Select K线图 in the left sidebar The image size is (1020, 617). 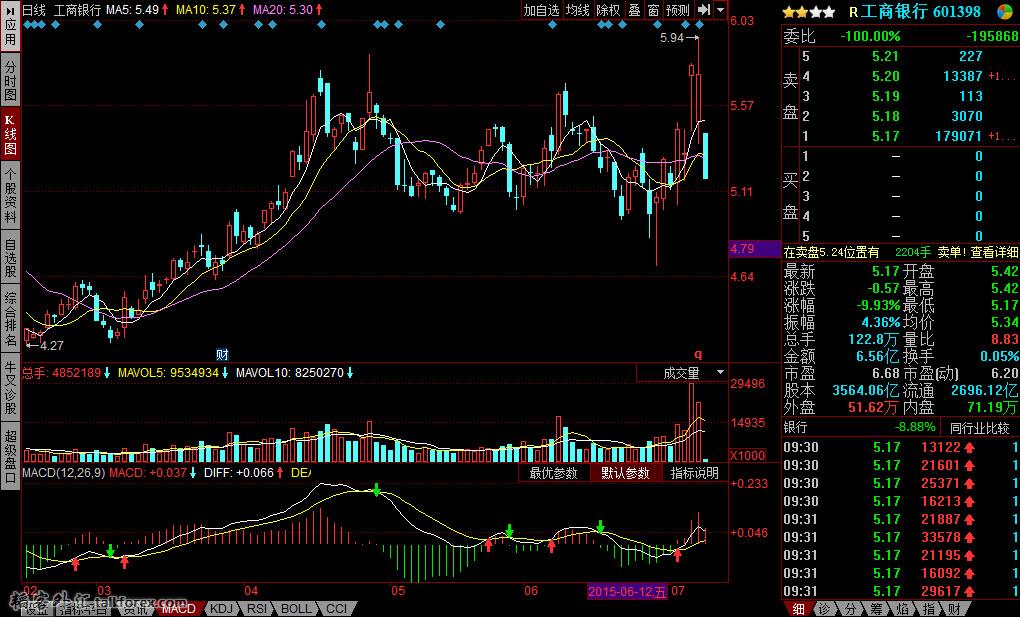(10, 135)
